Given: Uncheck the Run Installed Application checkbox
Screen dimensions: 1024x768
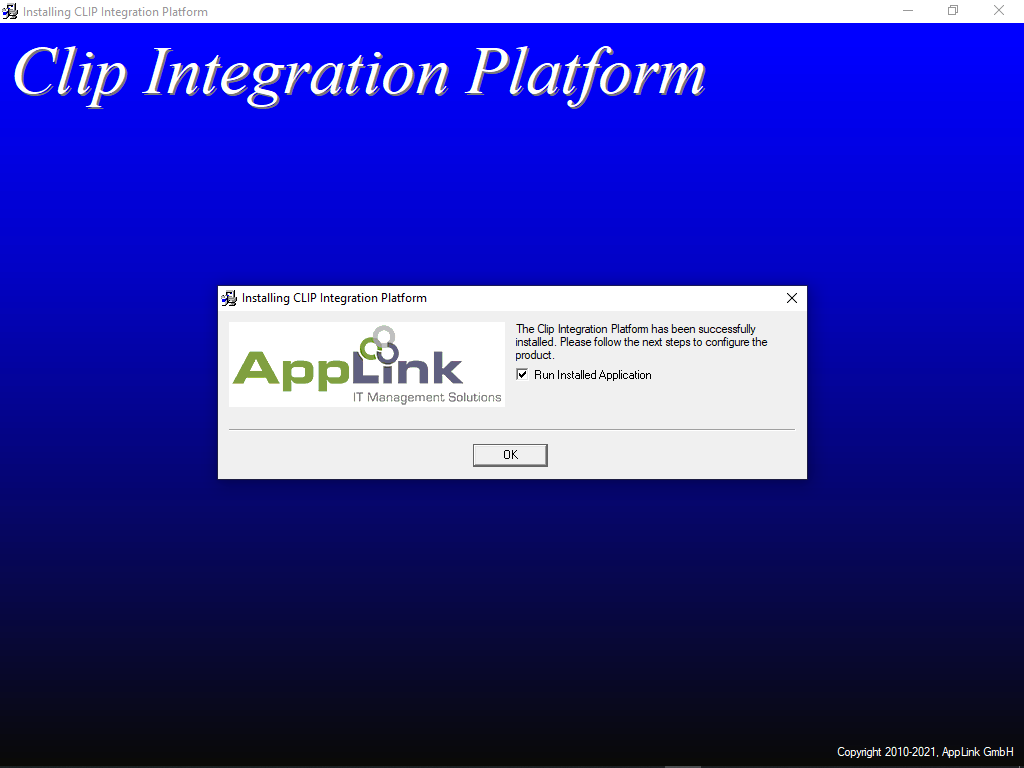Looking at the screenshot, I should pyautogui.click(x=522, y=374).
